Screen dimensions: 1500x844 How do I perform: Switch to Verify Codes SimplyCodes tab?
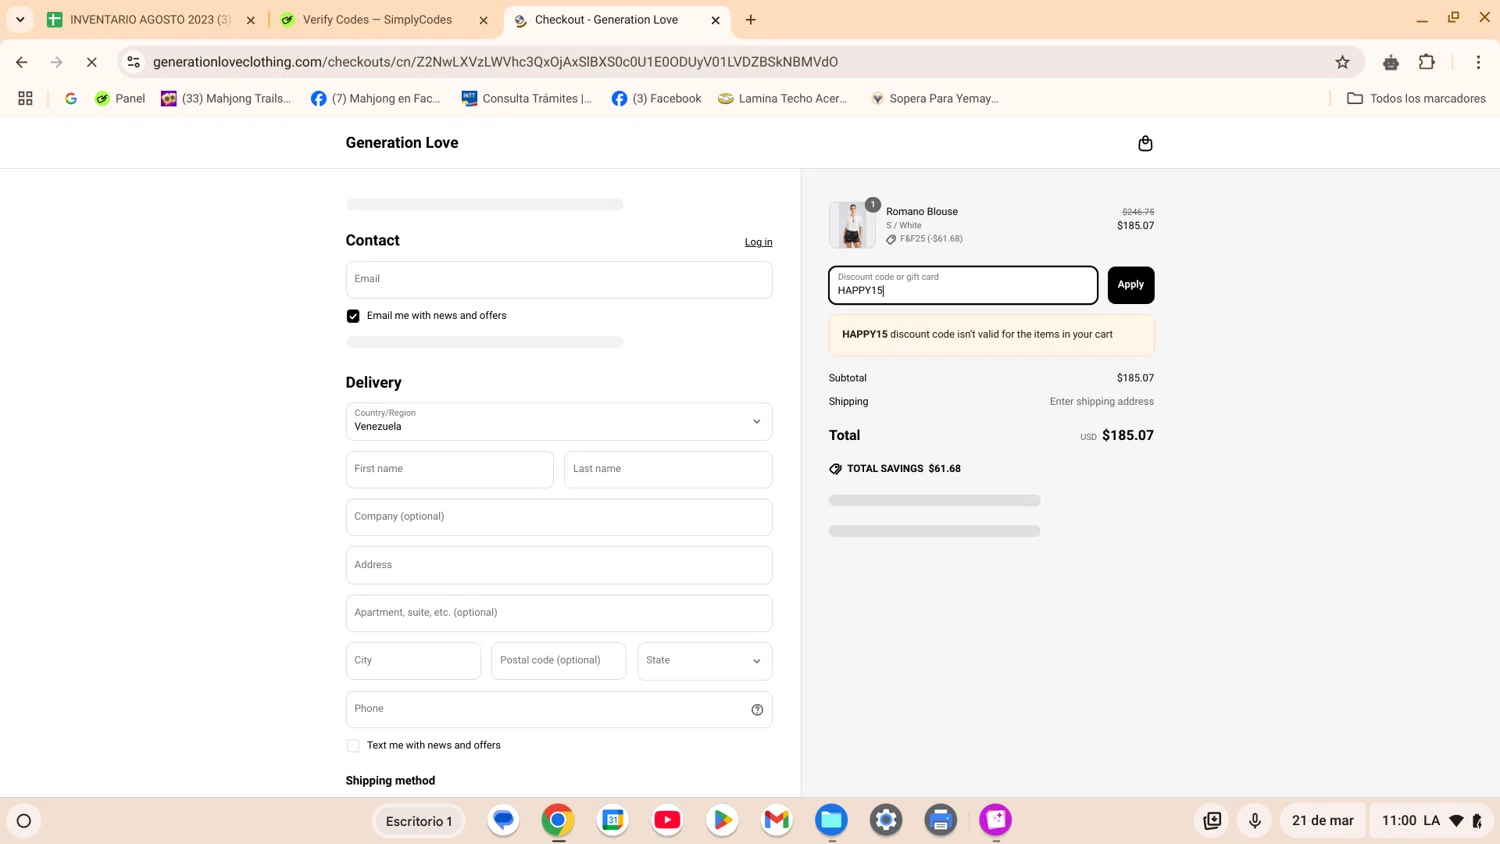click(x=377, y=20)
